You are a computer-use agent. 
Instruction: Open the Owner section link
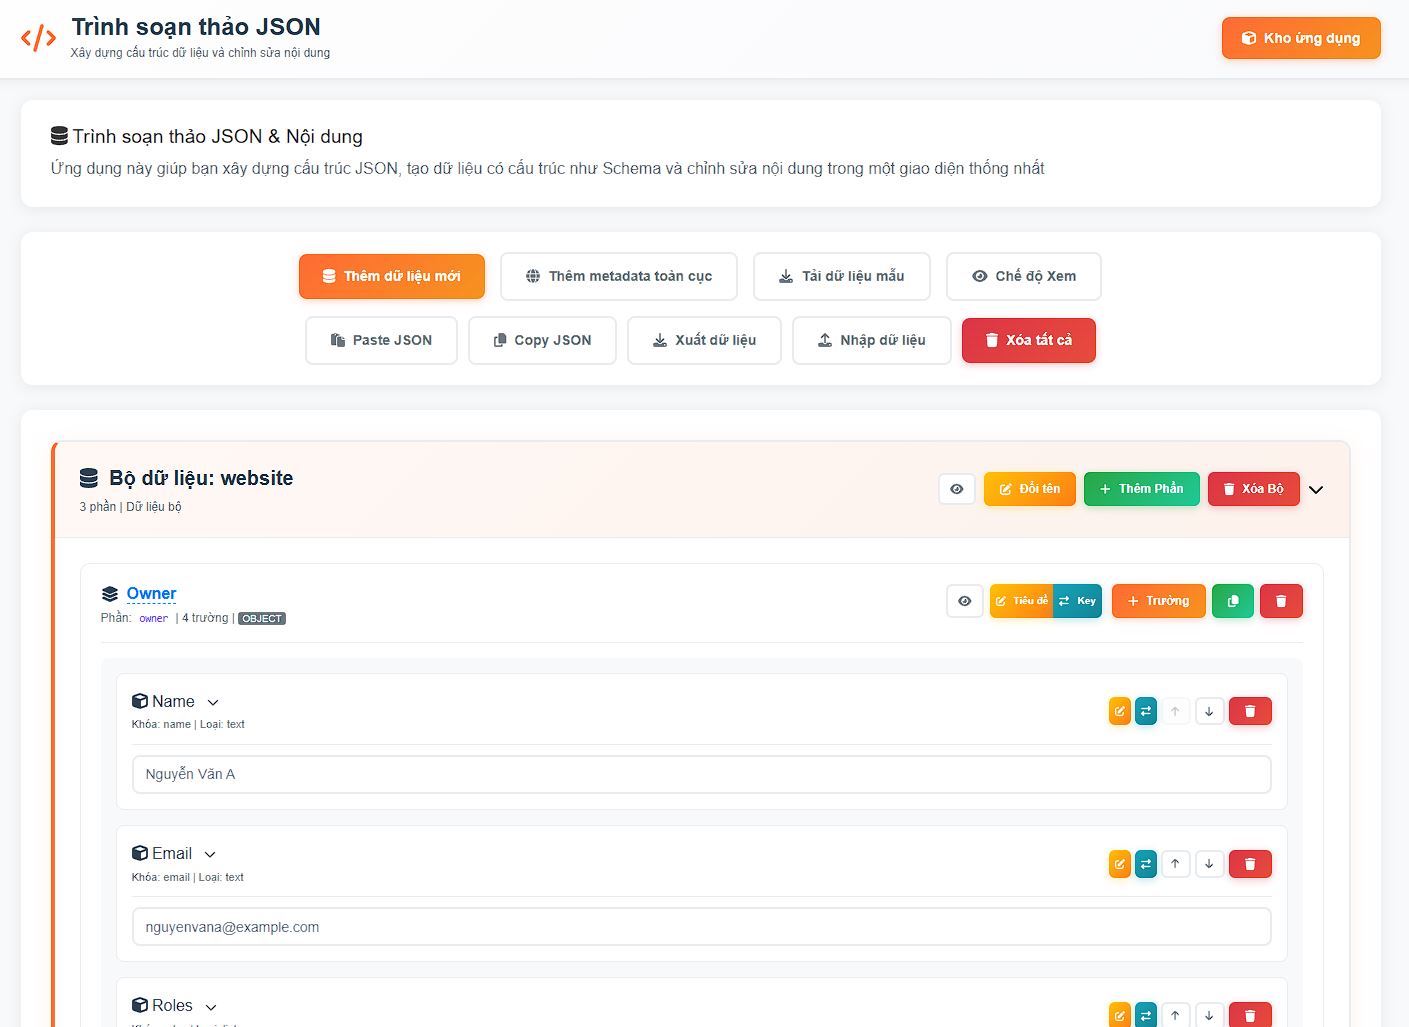point(151,593)
